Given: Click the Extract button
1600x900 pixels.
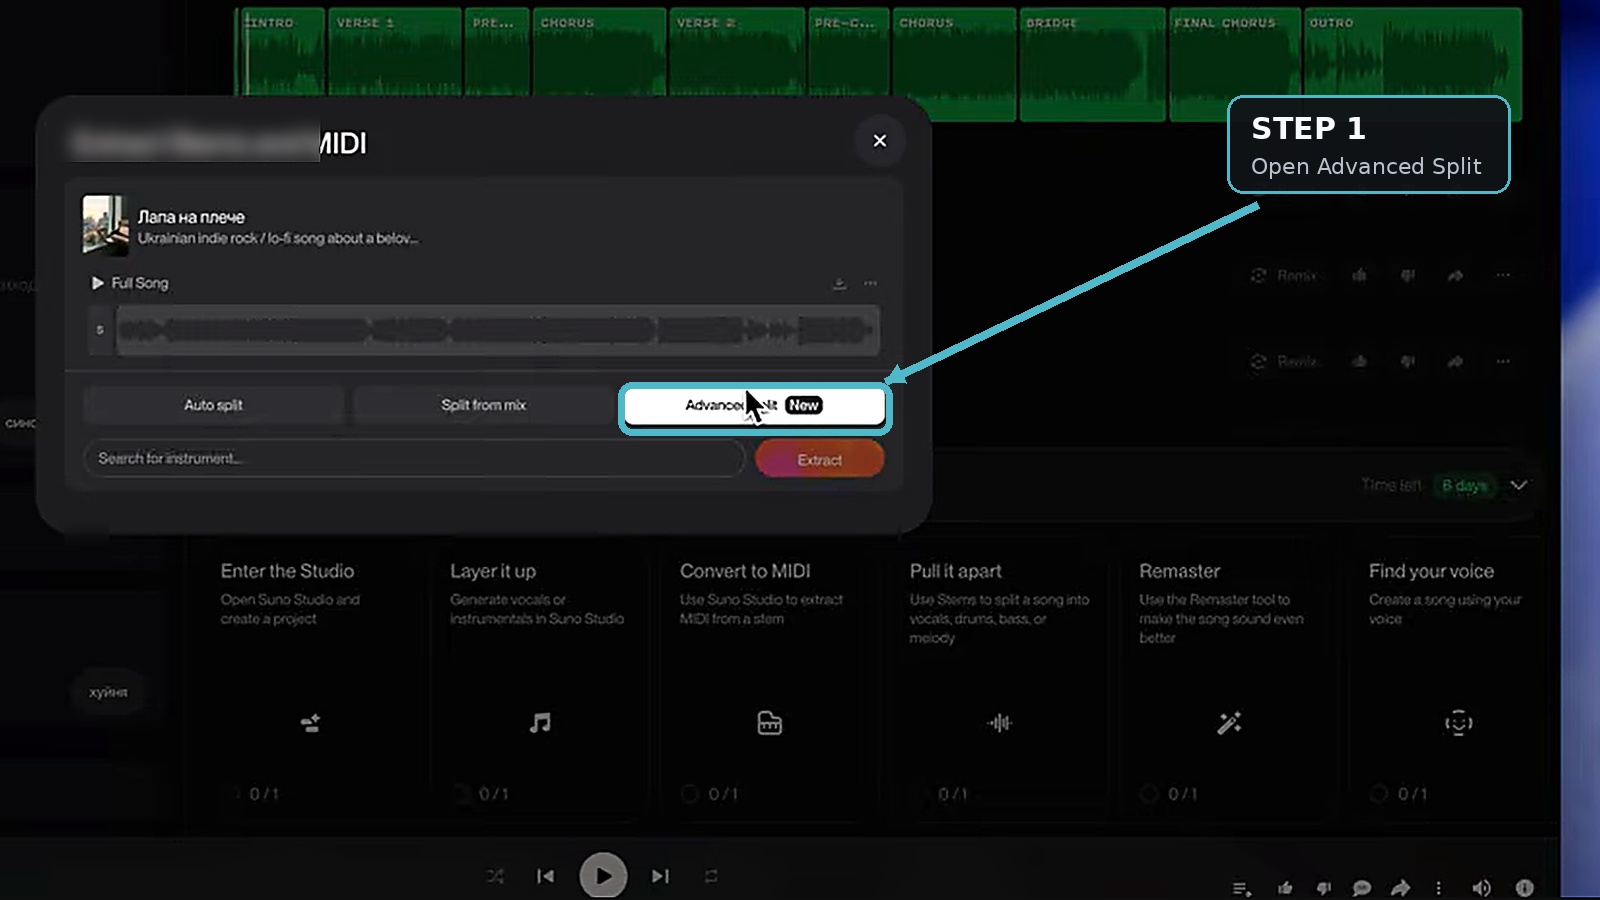Looking at the screenshot, I should pos(819,459).
